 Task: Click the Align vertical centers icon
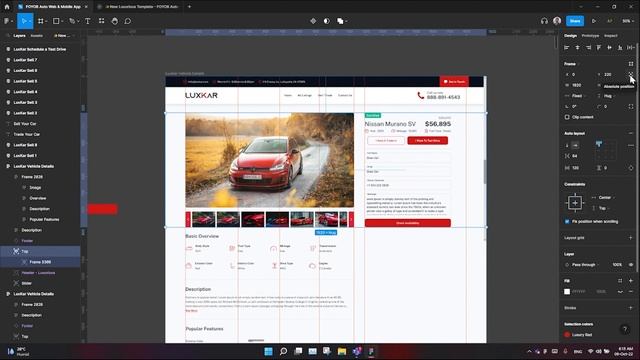pyautogui.click(x=609, y=48)
